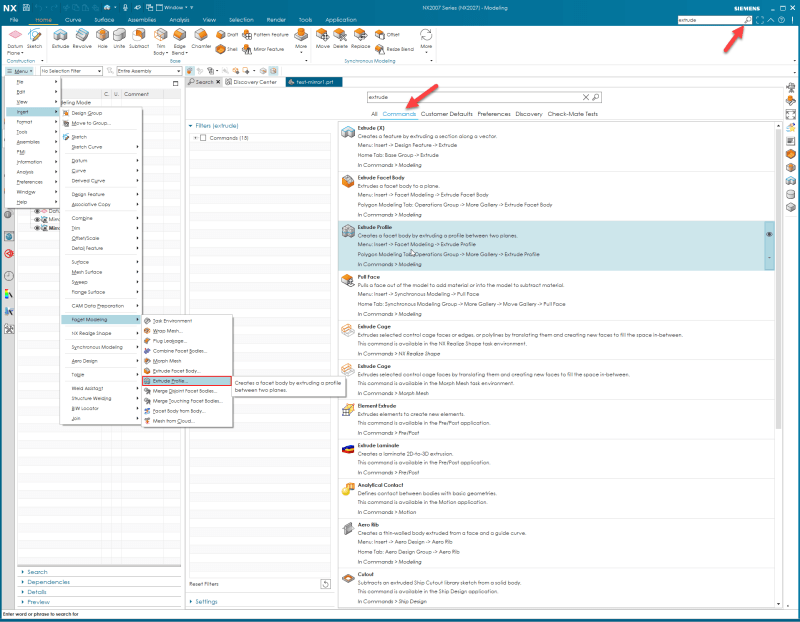Choose Mesh from Cloud in the submenu

[x=187, y=421]
